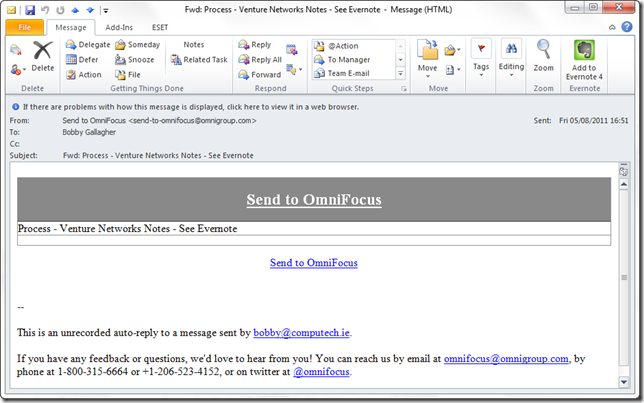Minimize the ribbon with caret icon
The height and width of the screenshot is (403, 644).
tap(612, 28)
